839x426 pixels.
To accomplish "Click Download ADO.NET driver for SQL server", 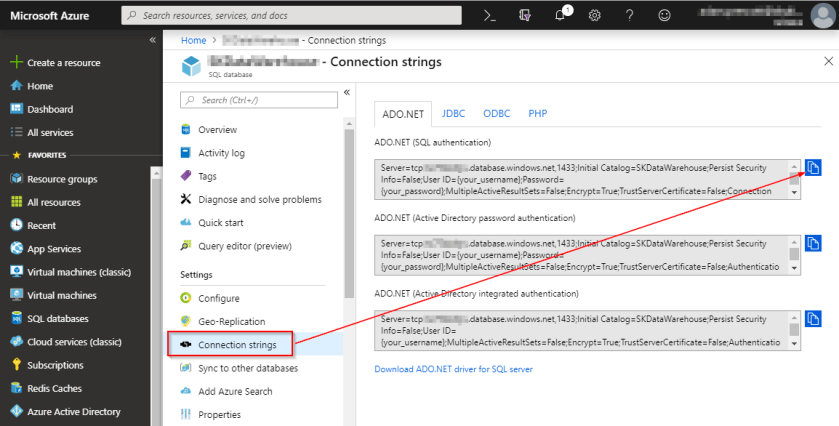I will click(x=453, y=369).
